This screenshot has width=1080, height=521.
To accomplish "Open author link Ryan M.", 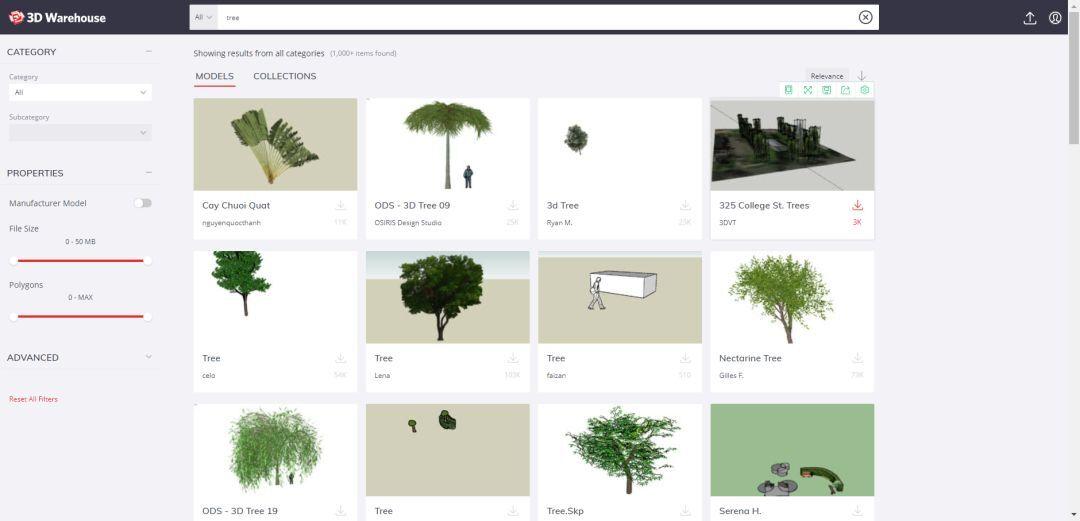I will click(559, 223).
